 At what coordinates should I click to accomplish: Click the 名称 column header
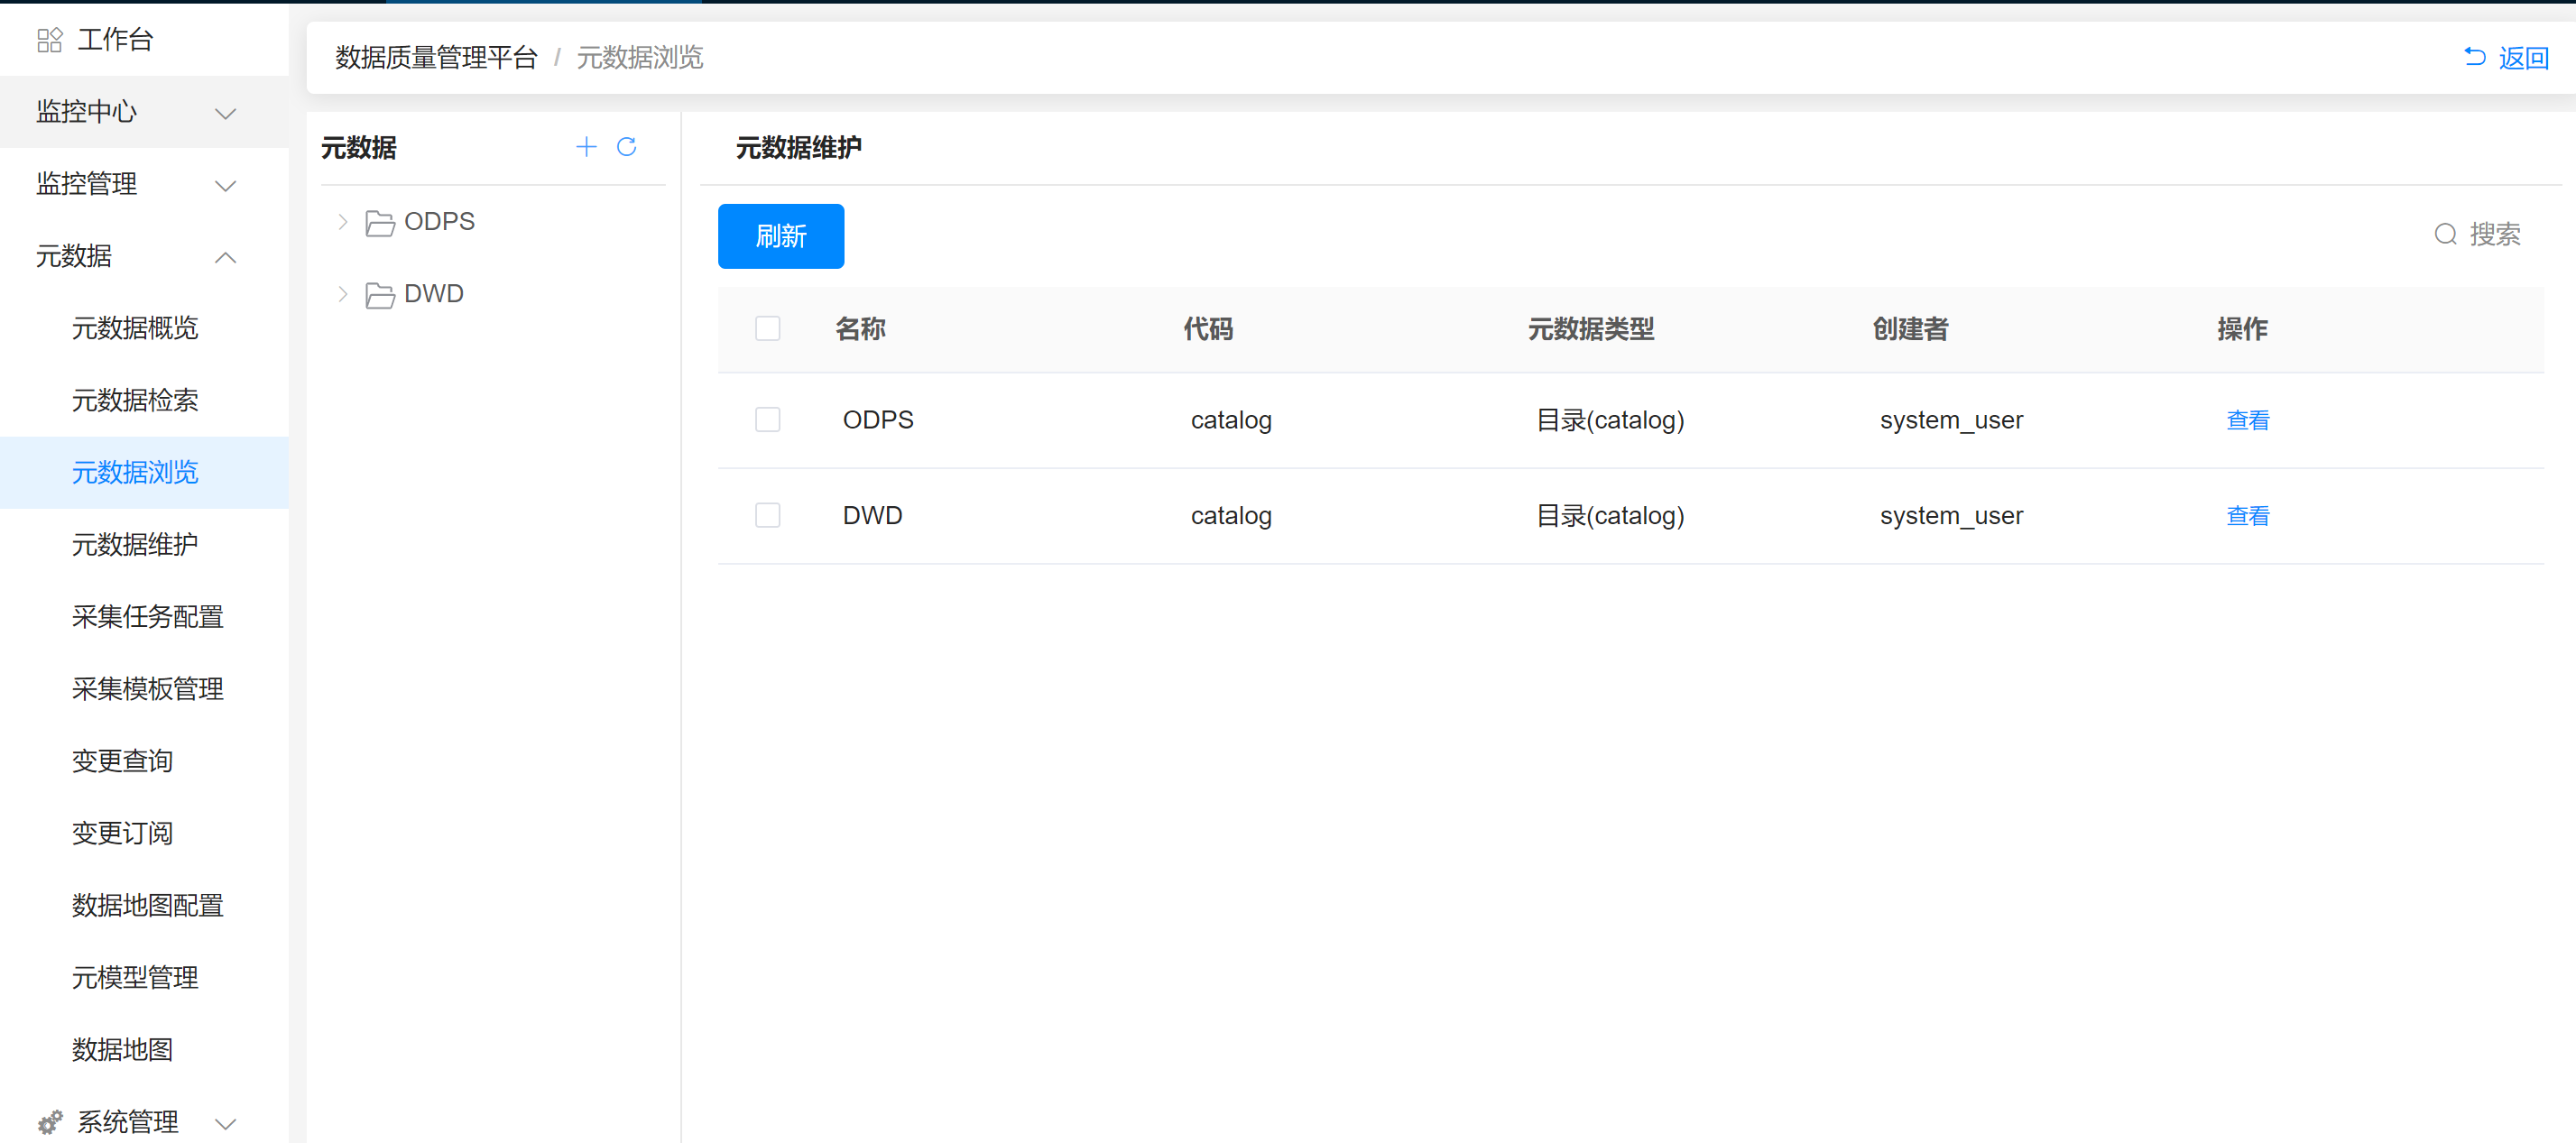[860, 329]
